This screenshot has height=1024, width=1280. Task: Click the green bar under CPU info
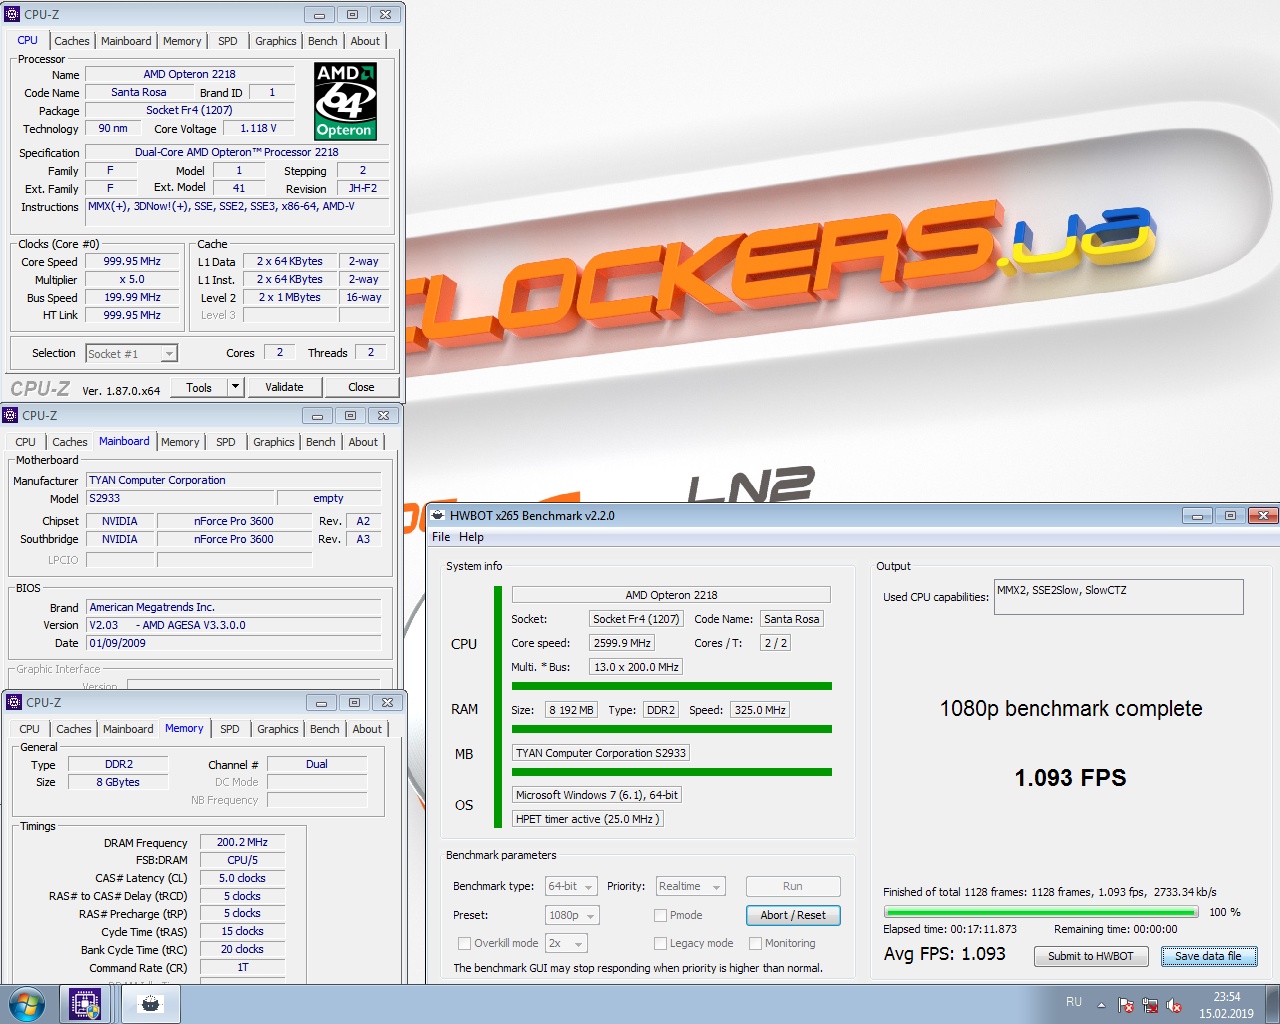[x=672, y=686]
